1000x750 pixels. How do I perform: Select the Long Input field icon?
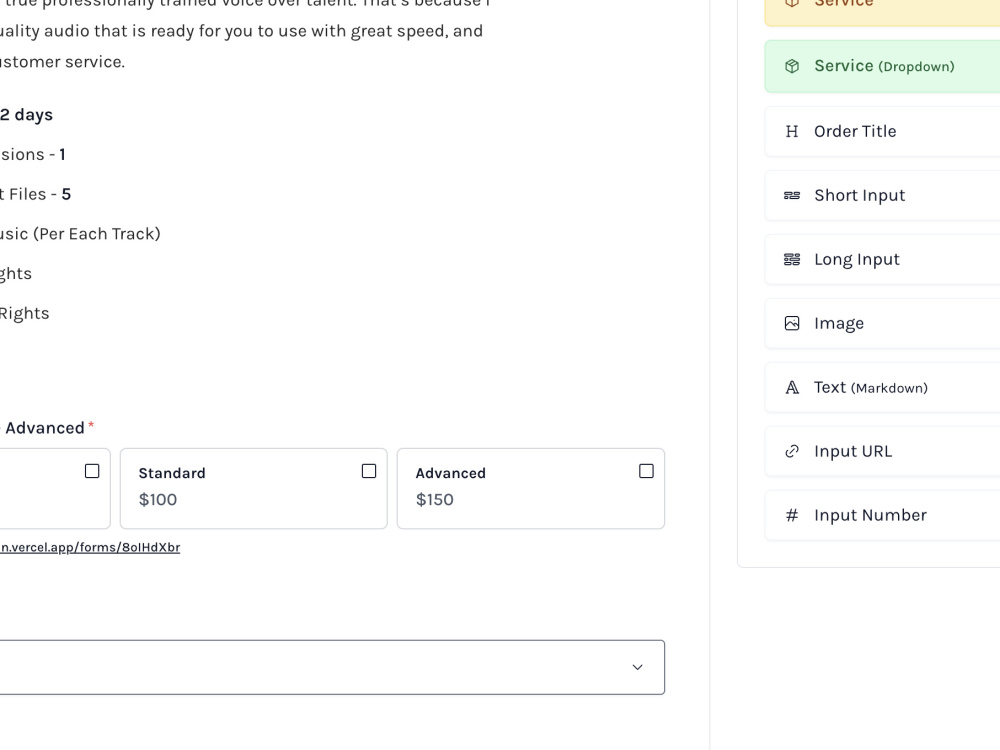coord(791,259)
